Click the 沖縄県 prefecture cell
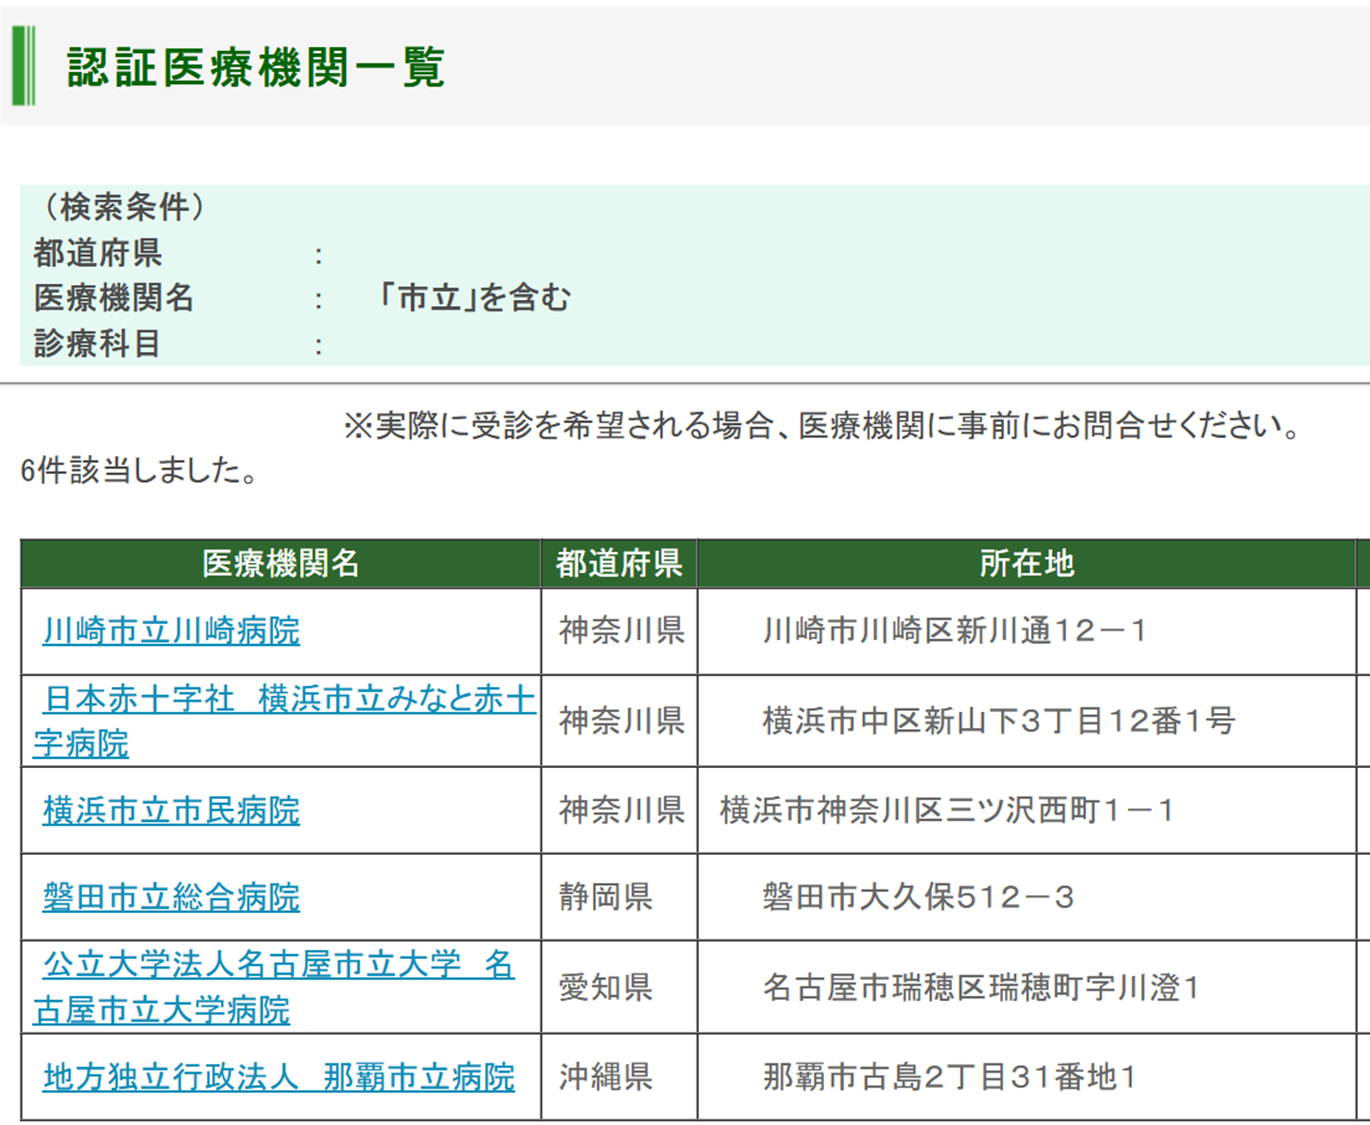Image resolution: width=1370 pixels, height=1125 pixels. click(x=606, y=1077)
